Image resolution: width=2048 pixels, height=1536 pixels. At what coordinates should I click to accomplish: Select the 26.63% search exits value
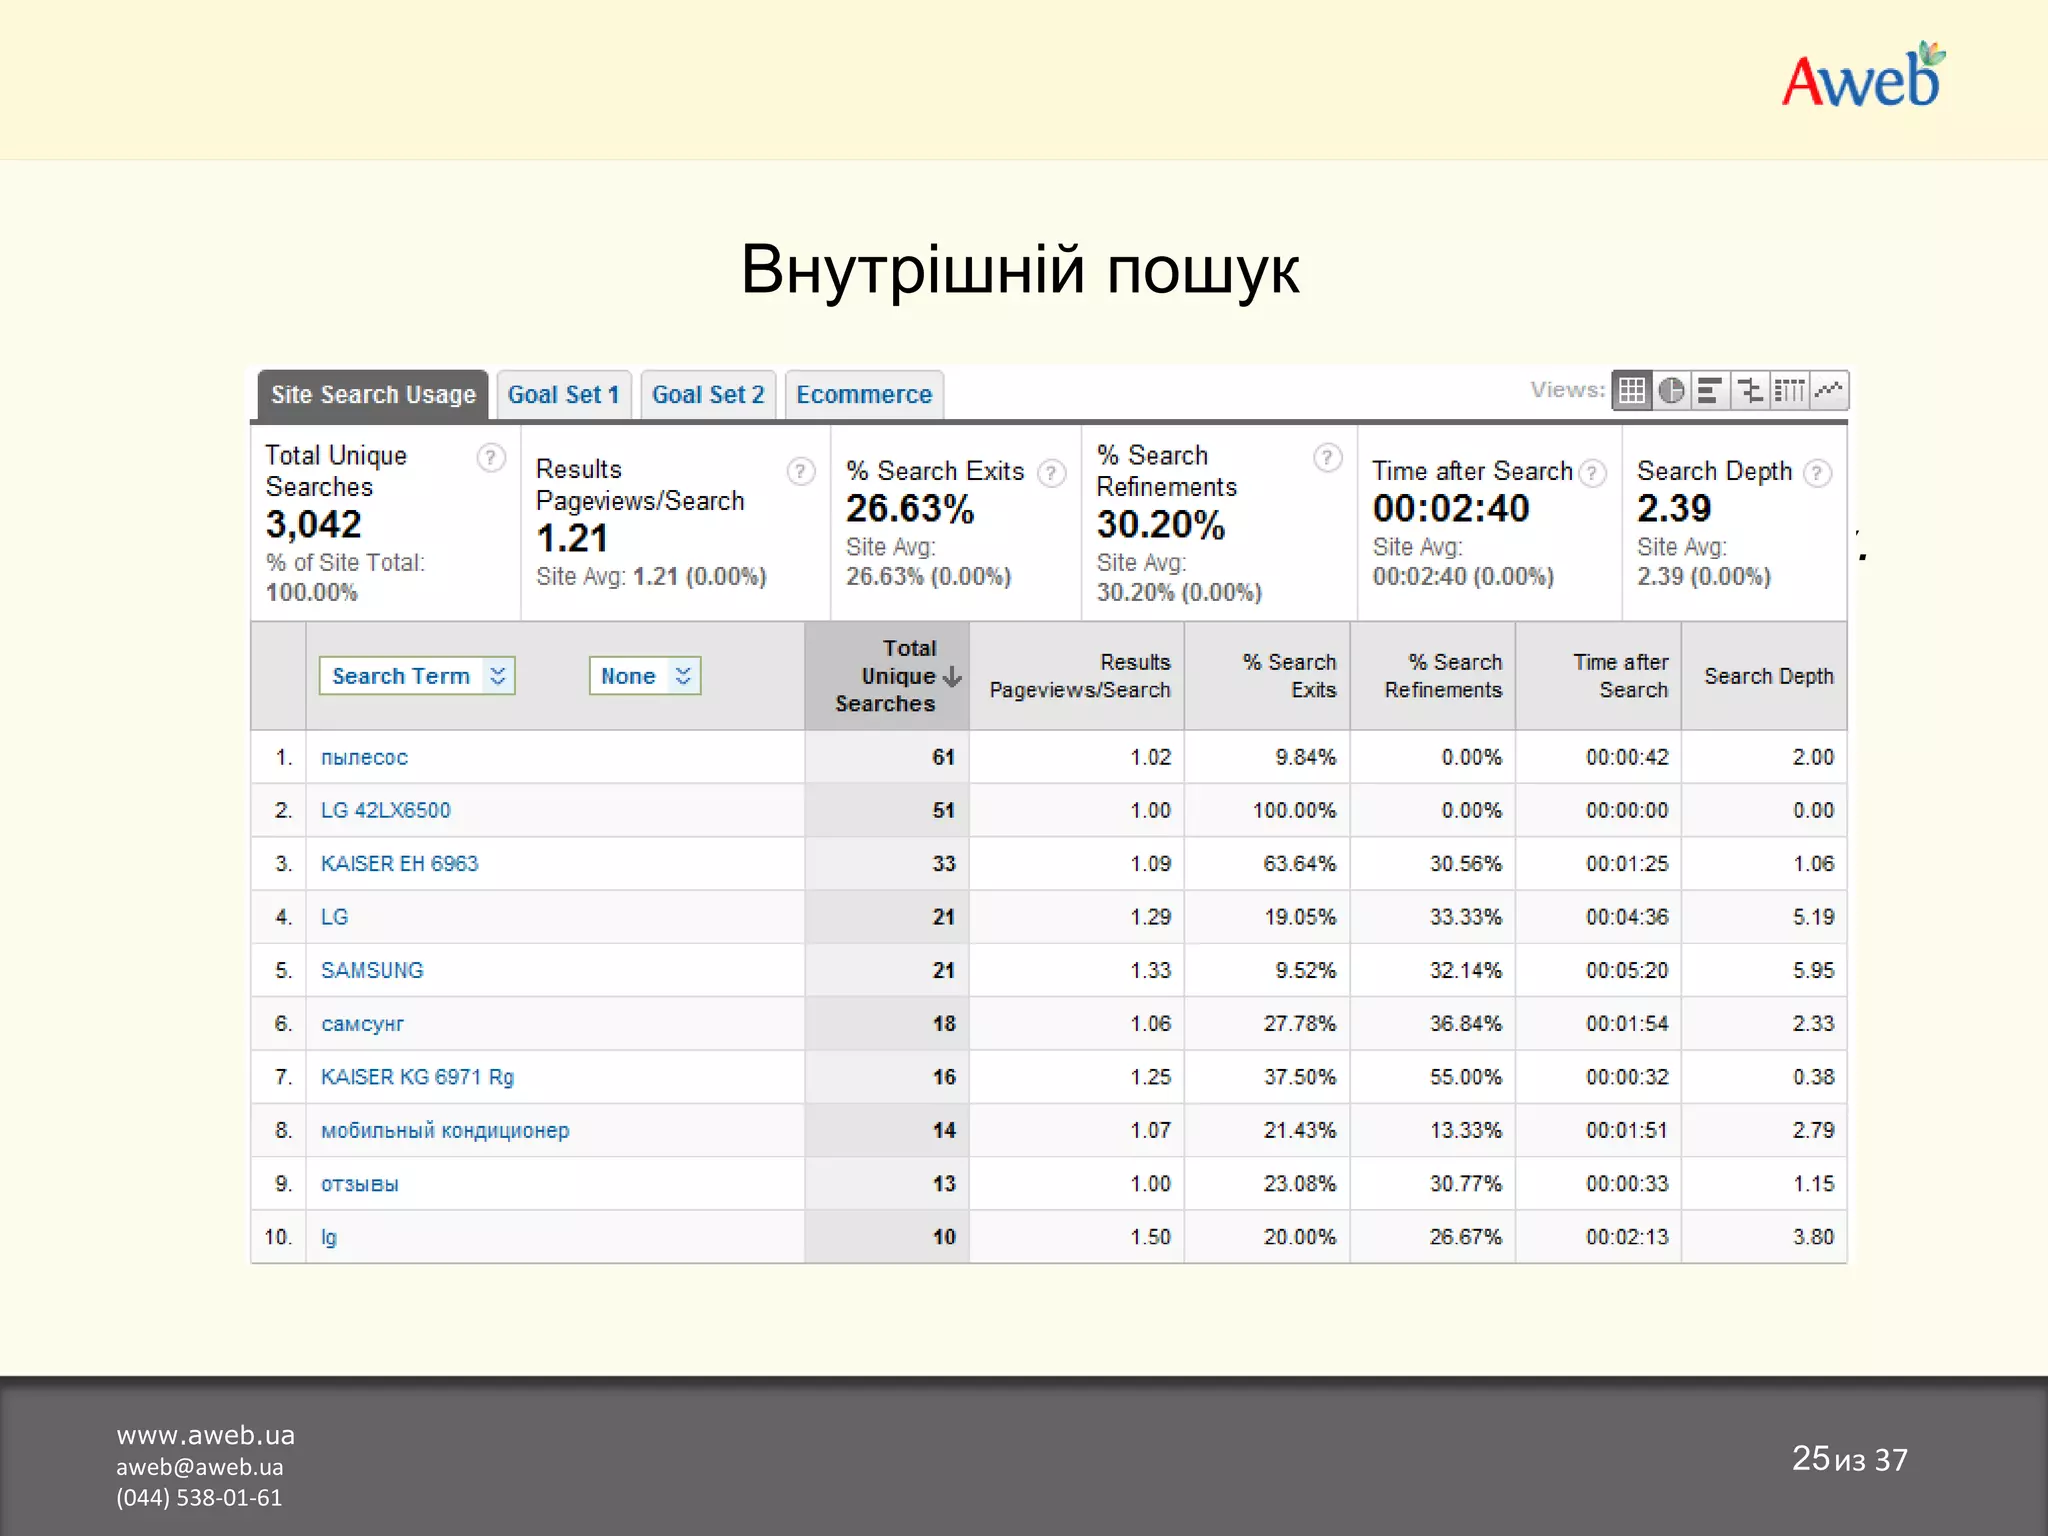pyautogui.click(x=910, y=509)
